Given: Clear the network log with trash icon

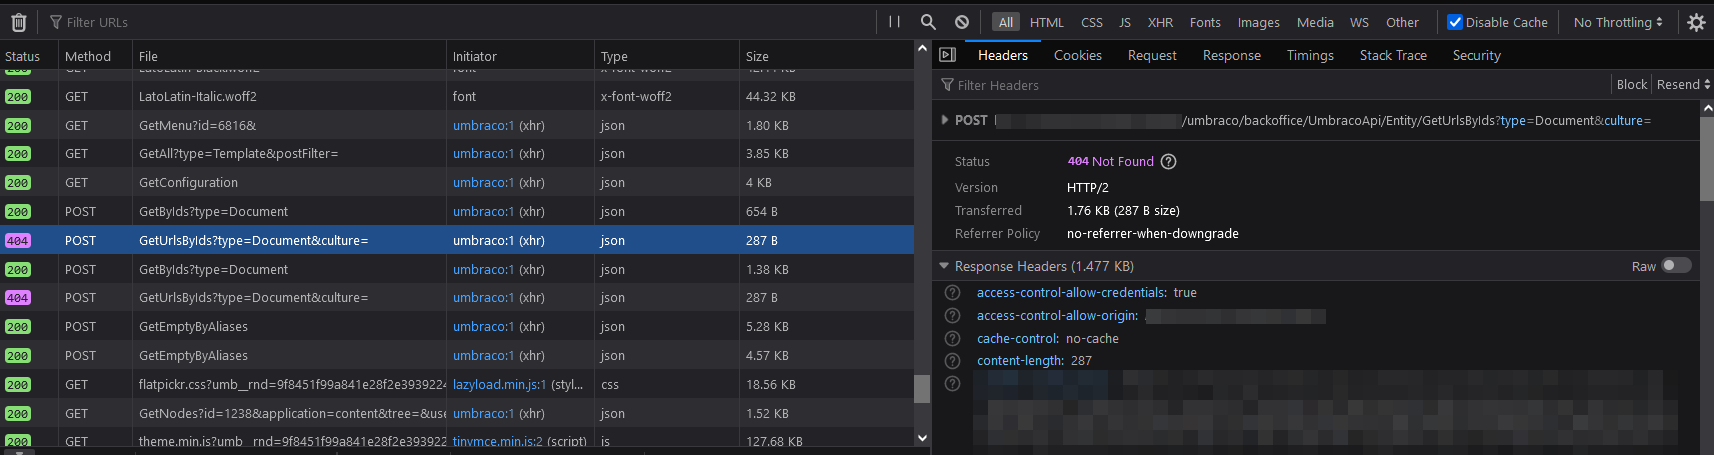Looking at the screenshot, I should coord(18,22).
